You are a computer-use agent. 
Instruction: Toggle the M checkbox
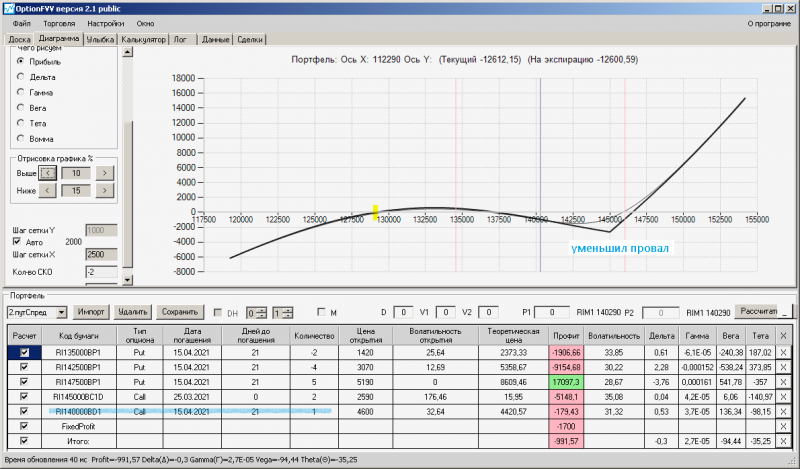[321, 312]
